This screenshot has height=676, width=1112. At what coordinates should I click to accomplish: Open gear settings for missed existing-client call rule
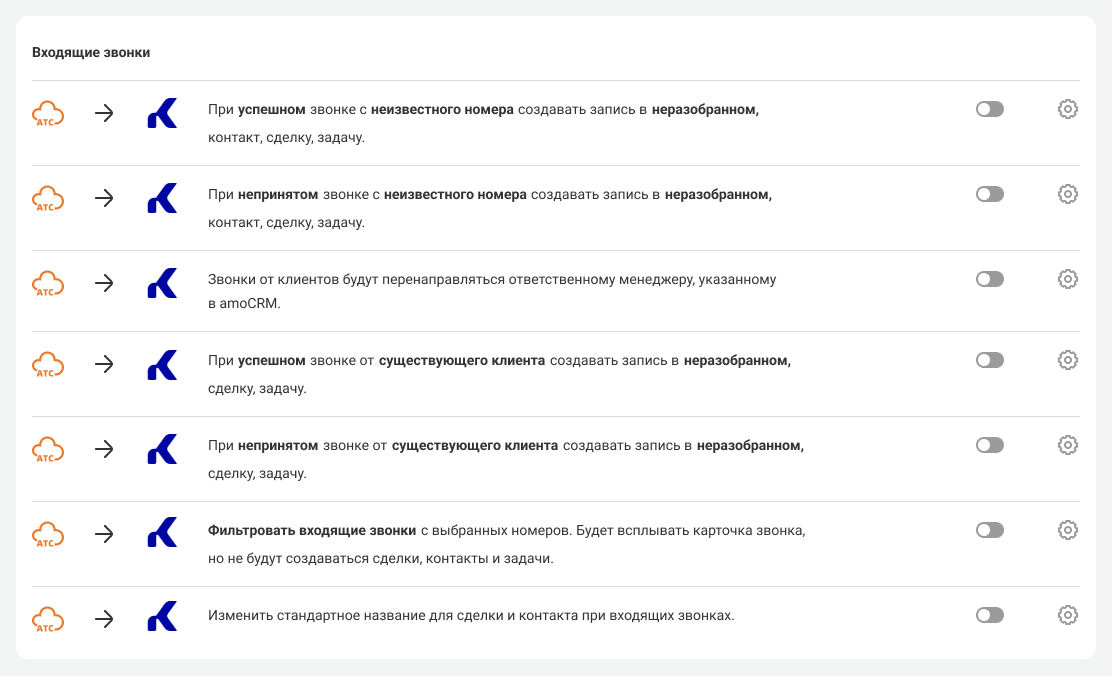click(x=1067, y=445)
